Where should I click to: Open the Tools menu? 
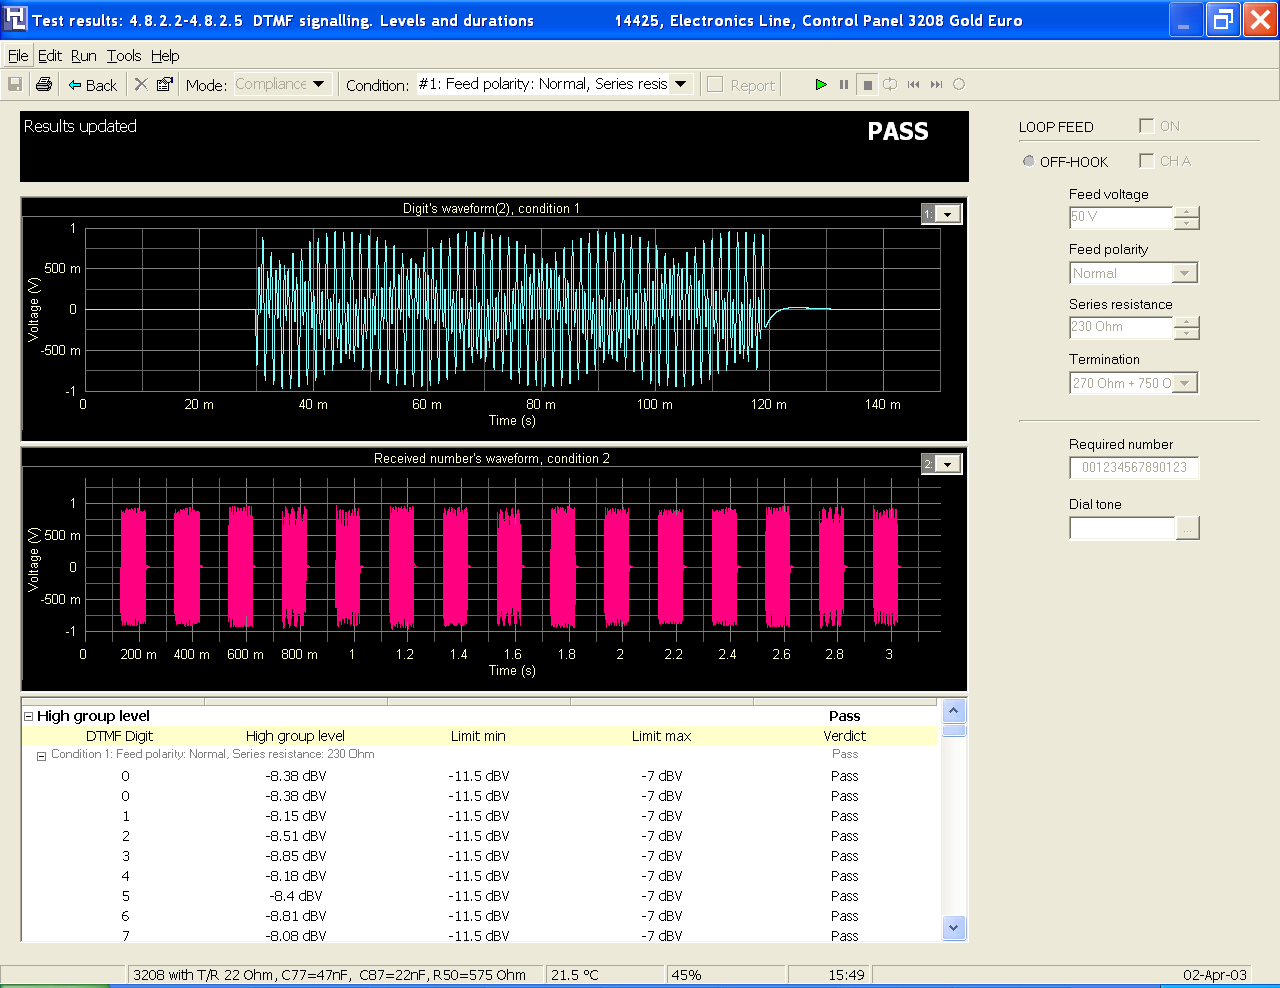(x=124, y=56)
